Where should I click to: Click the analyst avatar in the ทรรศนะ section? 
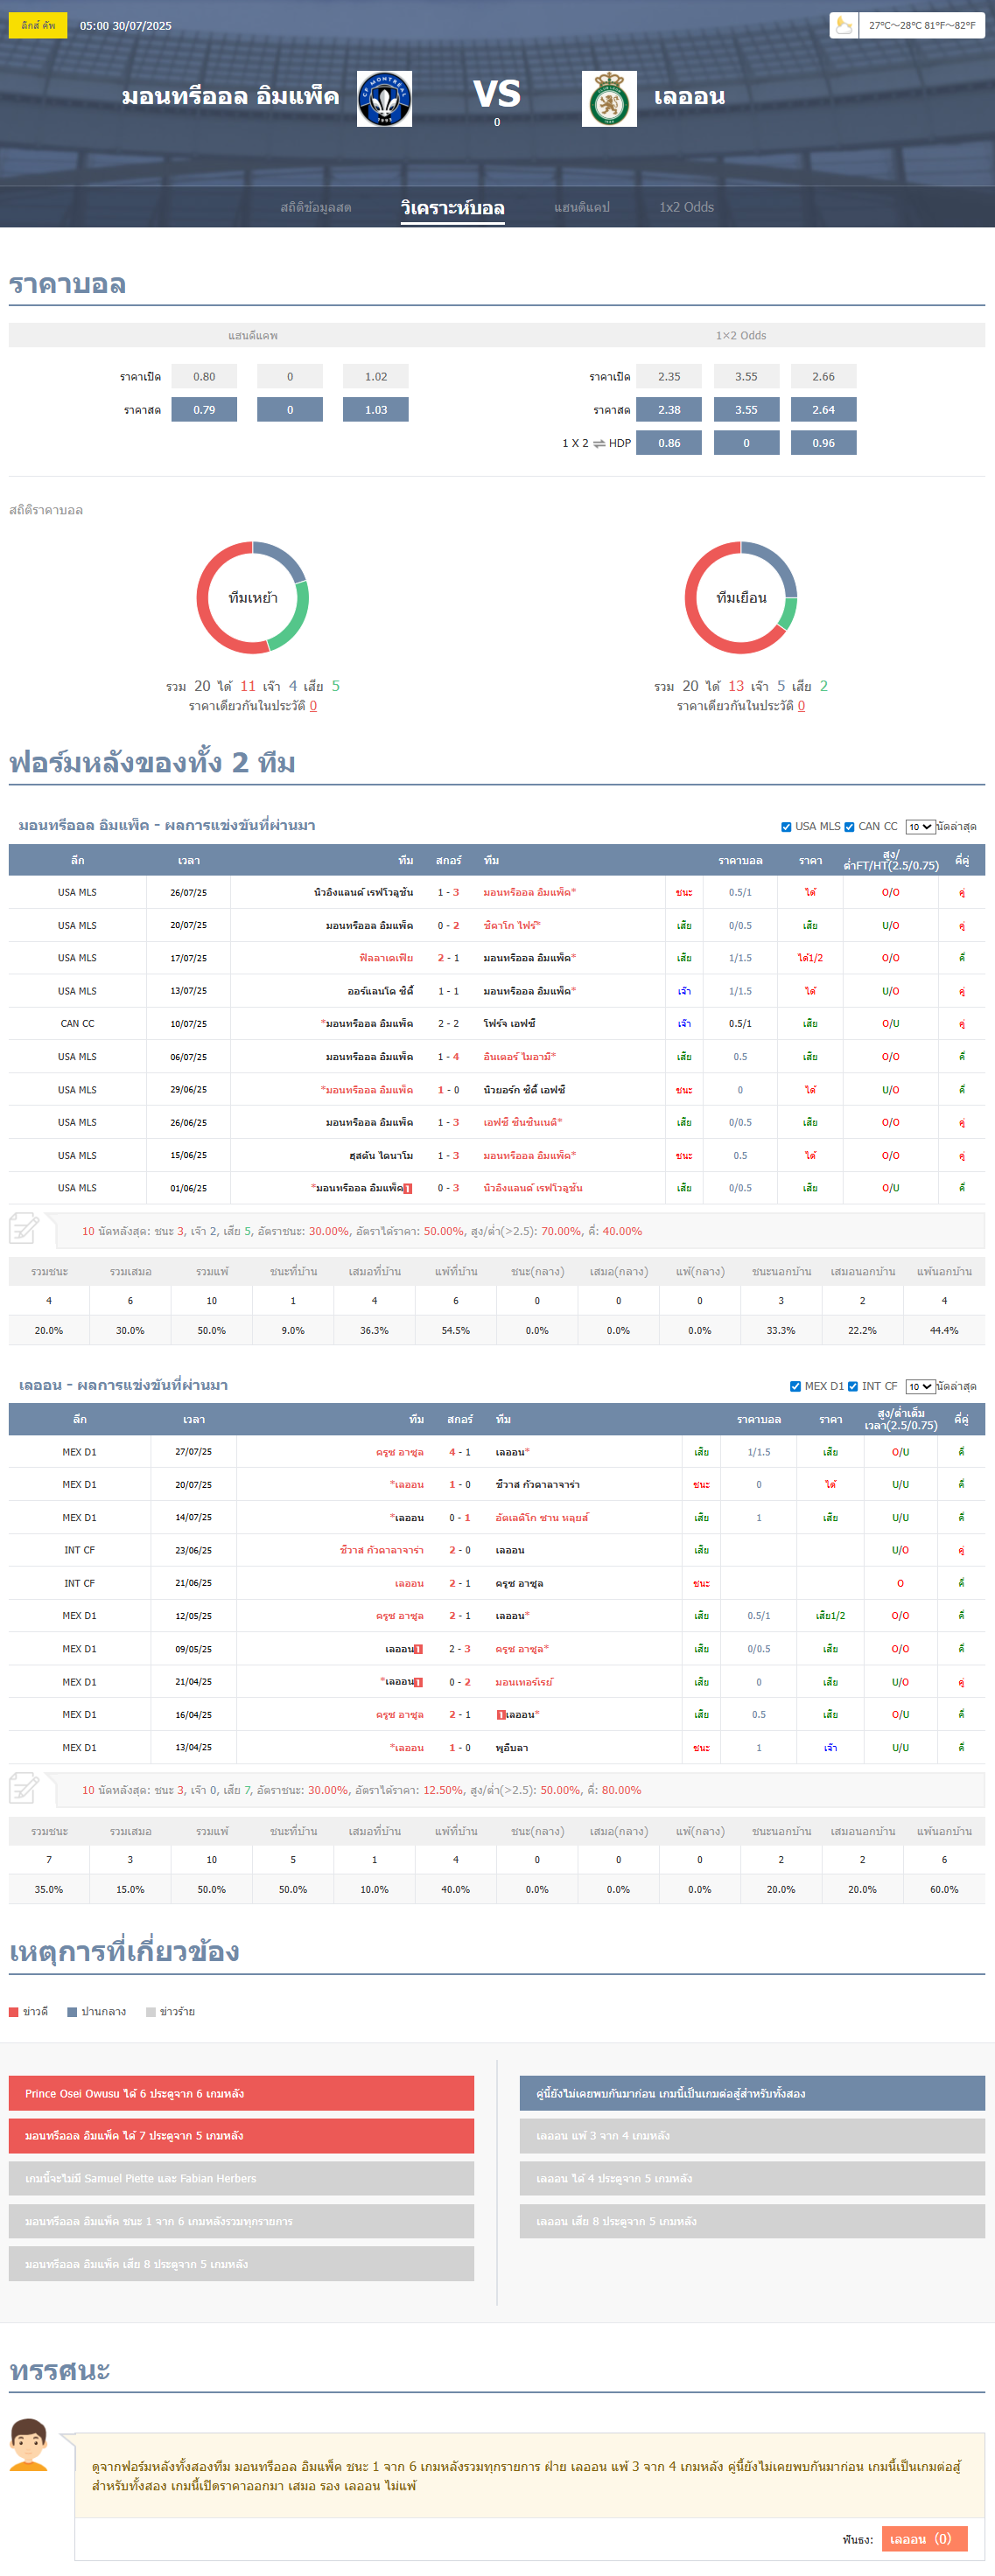tap(29, 2444)
